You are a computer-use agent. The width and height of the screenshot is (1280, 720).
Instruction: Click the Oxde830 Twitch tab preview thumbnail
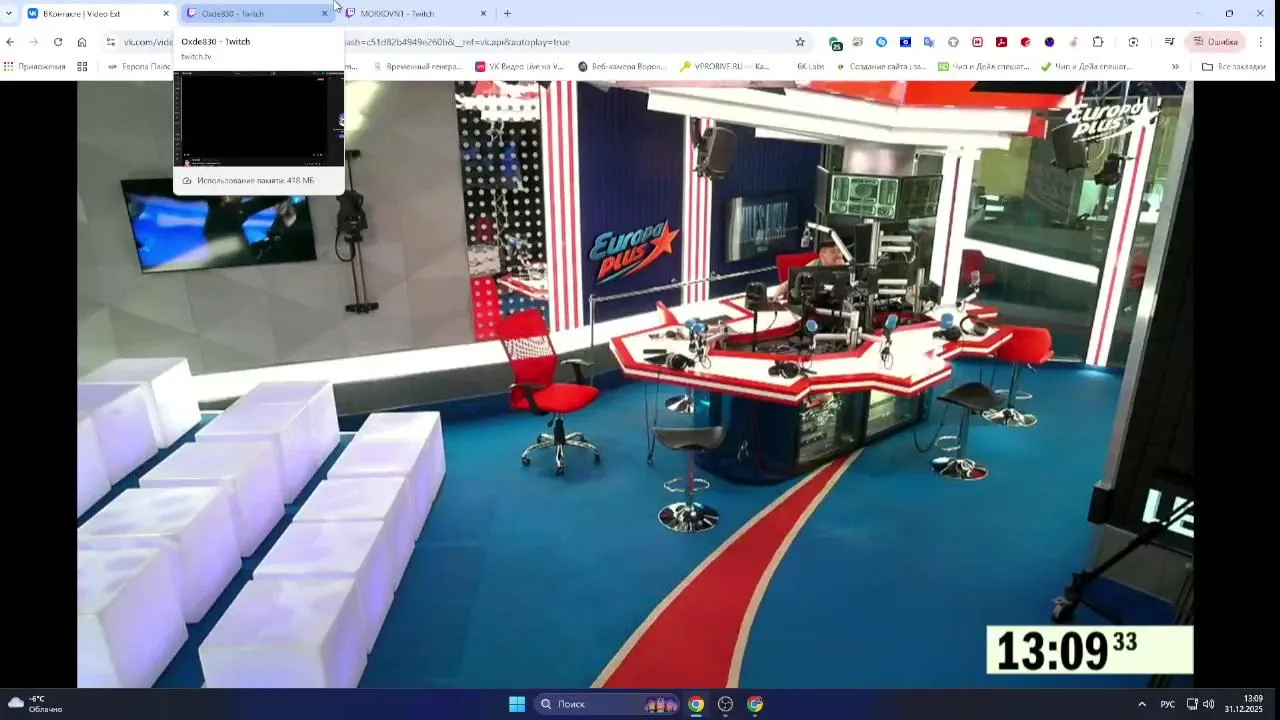click(259, 118)
